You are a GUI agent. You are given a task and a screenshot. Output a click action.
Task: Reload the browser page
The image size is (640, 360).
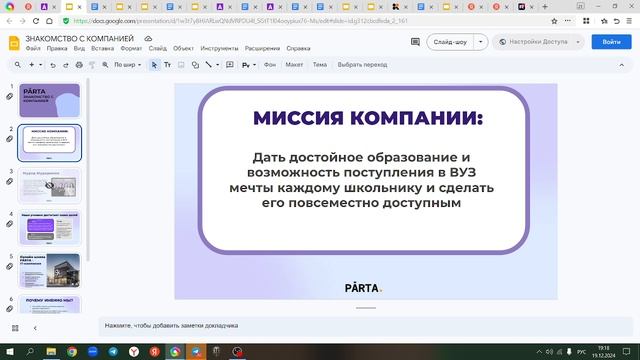click(36, 21)
